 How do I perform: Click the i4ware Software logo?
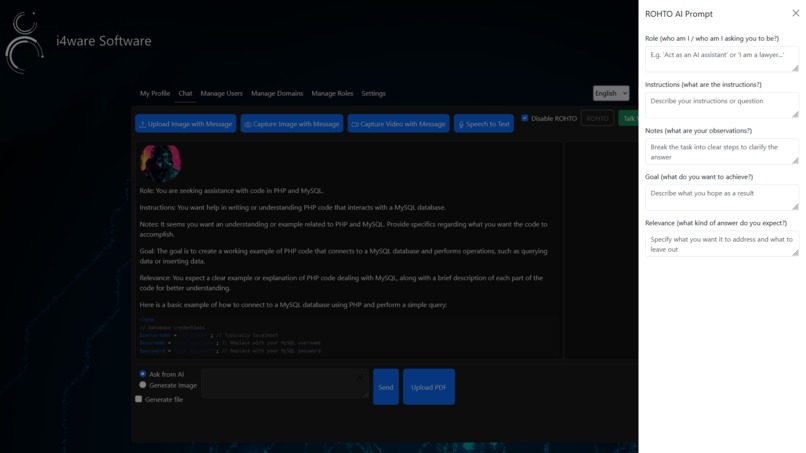pyautogui.click(x=24, y=43)
